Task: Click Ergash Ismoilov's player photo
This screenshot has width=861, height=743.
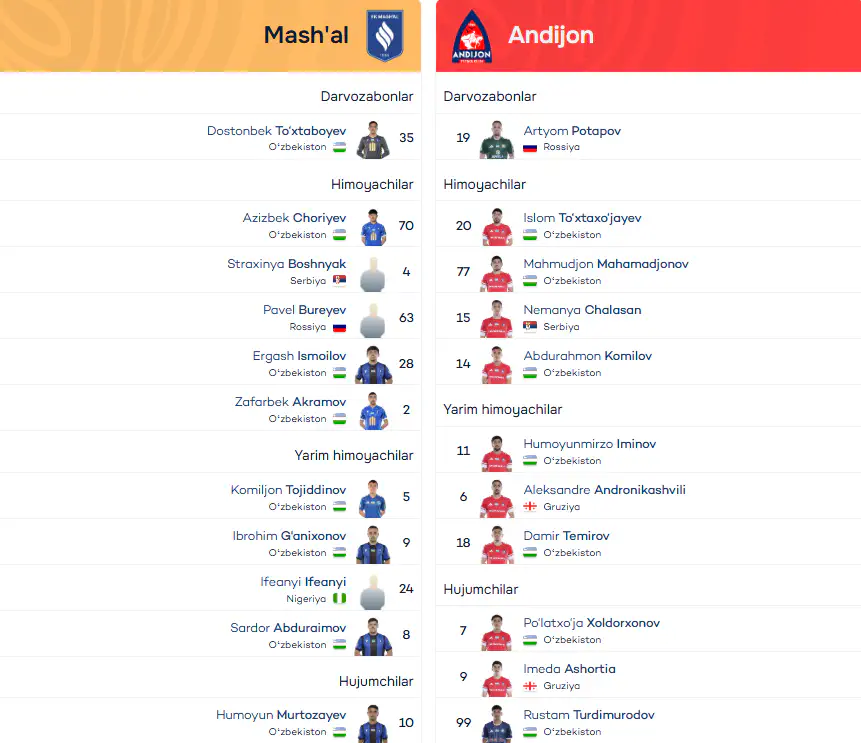Action: point(373,365)
